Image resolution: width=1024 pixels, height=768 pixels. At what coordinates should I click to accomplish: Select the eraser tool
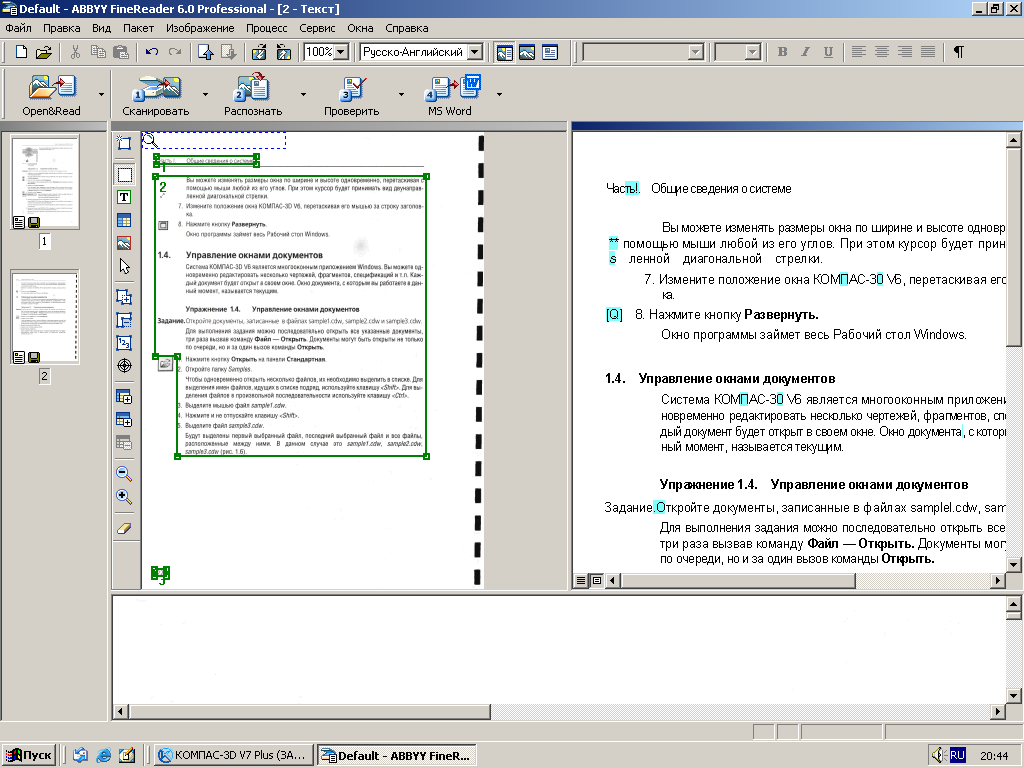click(x=124, y=528)
